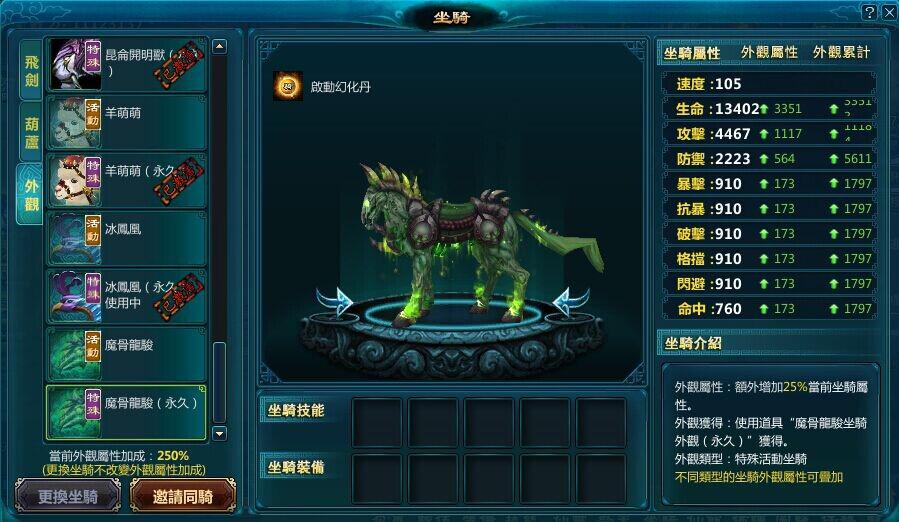Switch to the 飛劍 side tab
Image resolution: width=899 pixels, height=522 pixels.
[x=31, y=71]
